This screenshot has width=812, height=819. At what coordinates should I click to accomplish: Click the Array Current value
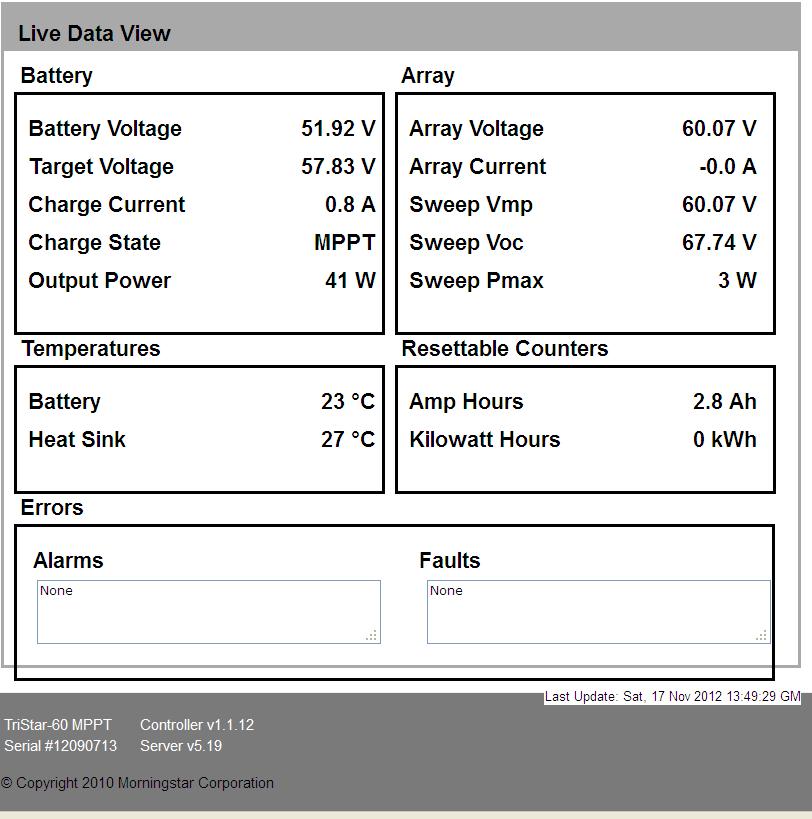[x=727, y=167]
